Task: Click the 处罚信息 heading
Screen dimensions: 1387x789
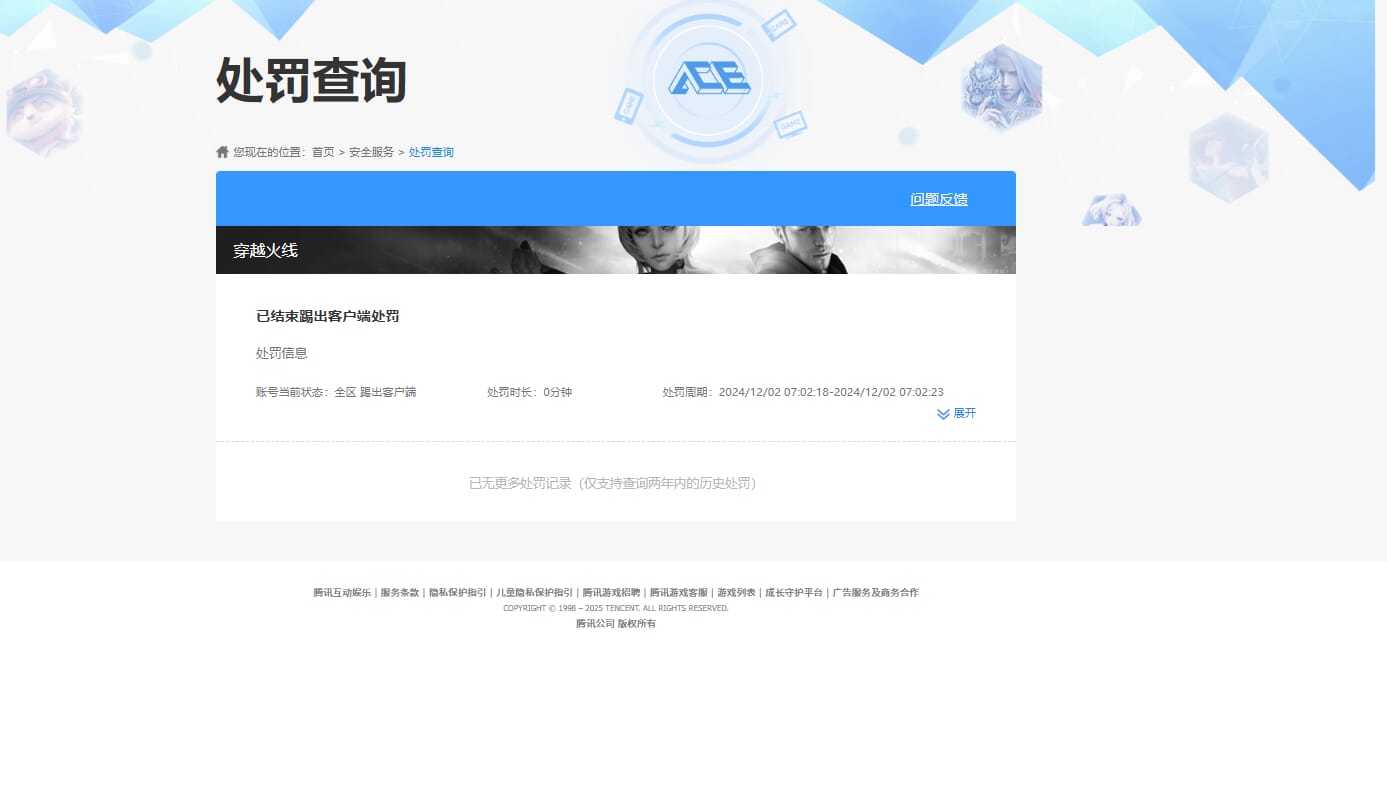Action: point(282,353)
